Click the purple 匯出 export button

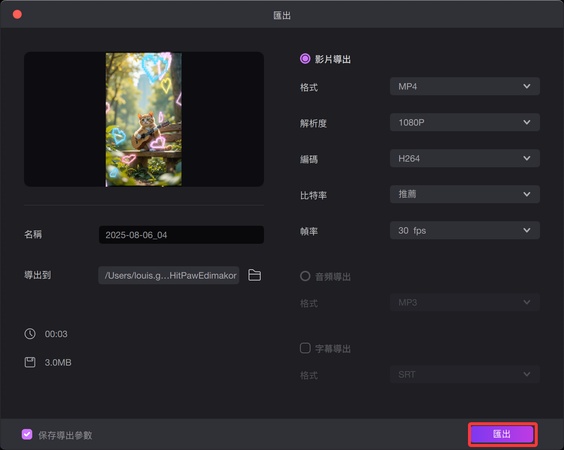coord(502,434)
